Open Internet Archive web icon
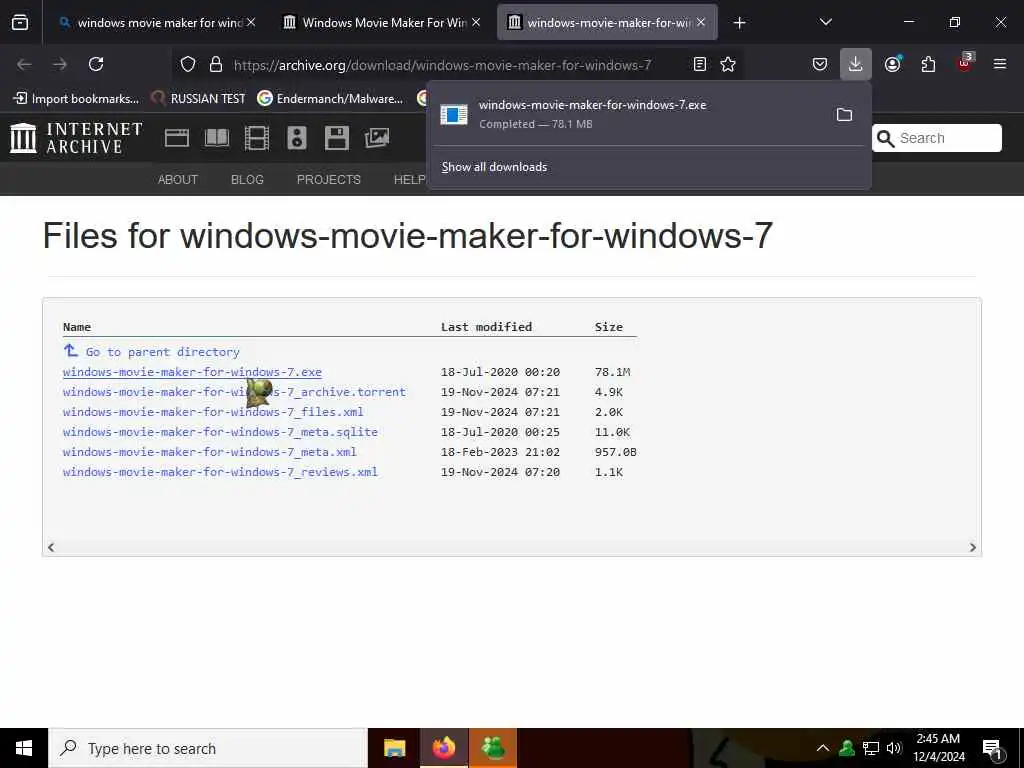Image resolution: width=1024 pixels, height=768 pixels. tap(176, 138)
